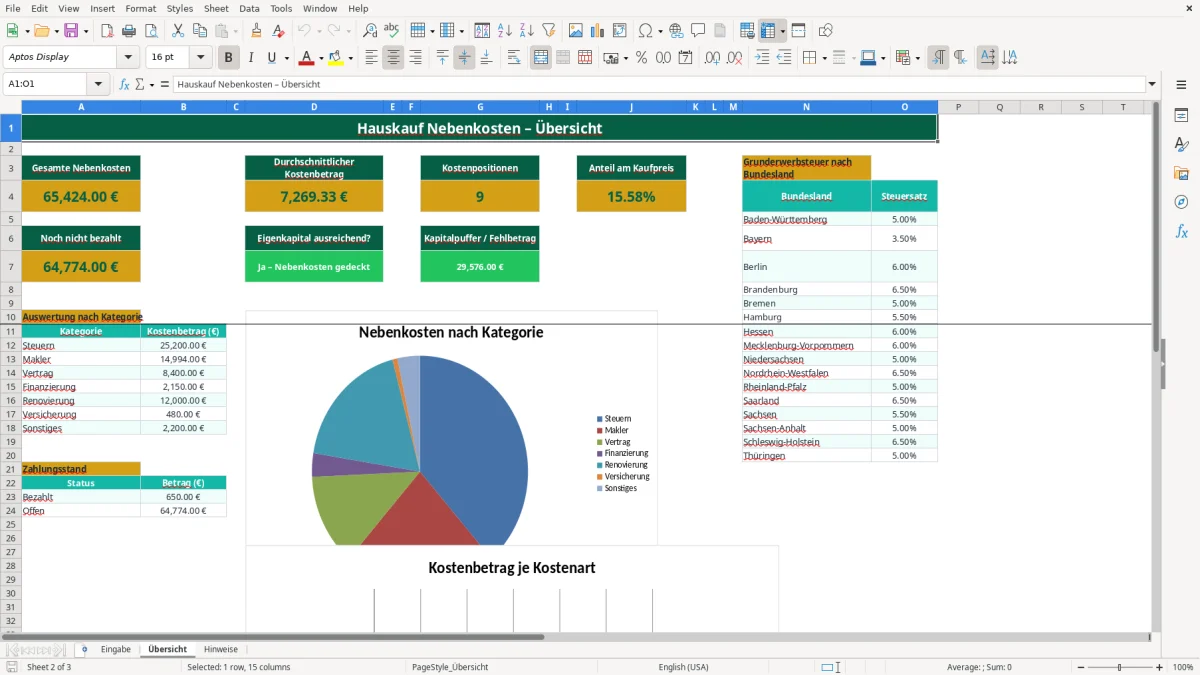
Task: Click the zoom-in plus button
Action: 1160,667
